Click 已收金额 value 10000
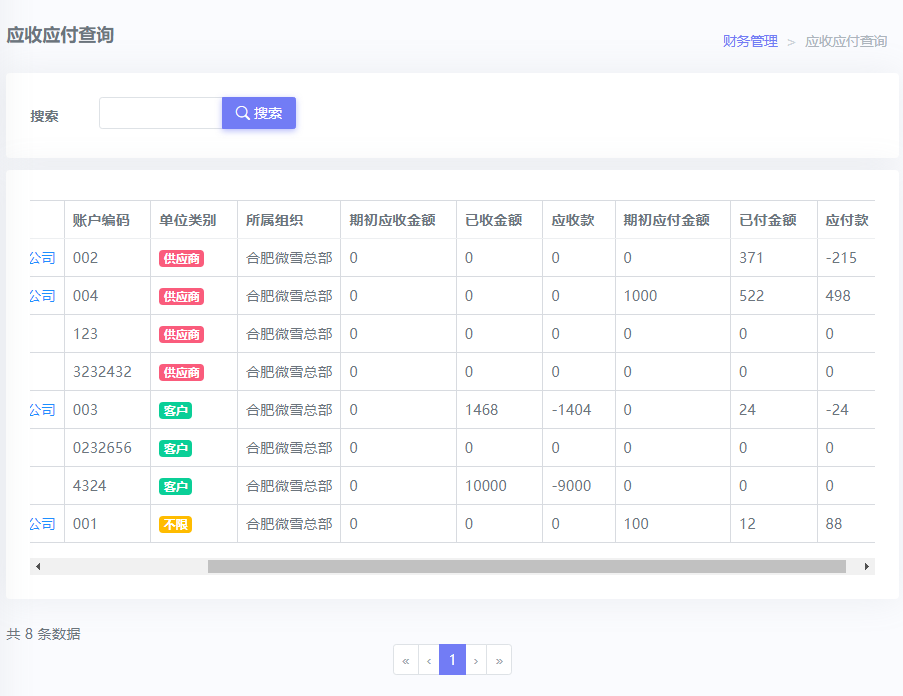Viewport: 903px width, 696px height. point(485,486)
